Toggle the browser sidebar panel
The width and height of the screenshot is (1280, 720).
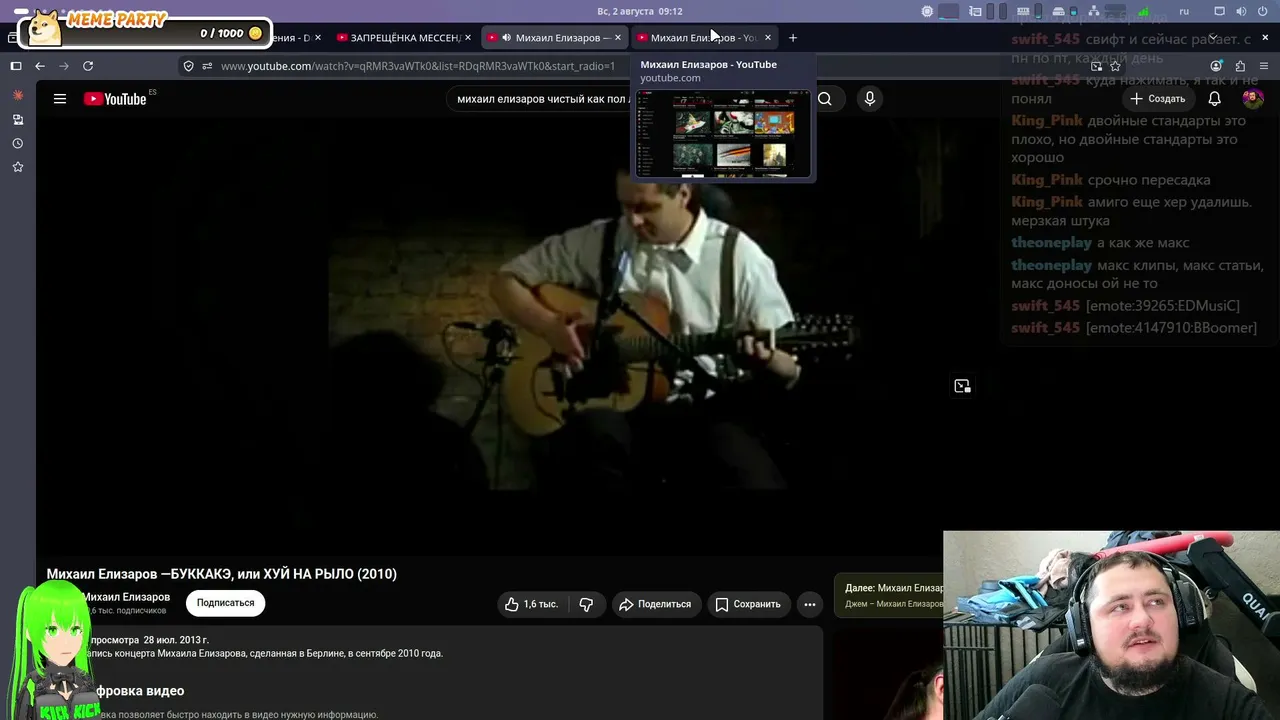[x=16, y=66]
